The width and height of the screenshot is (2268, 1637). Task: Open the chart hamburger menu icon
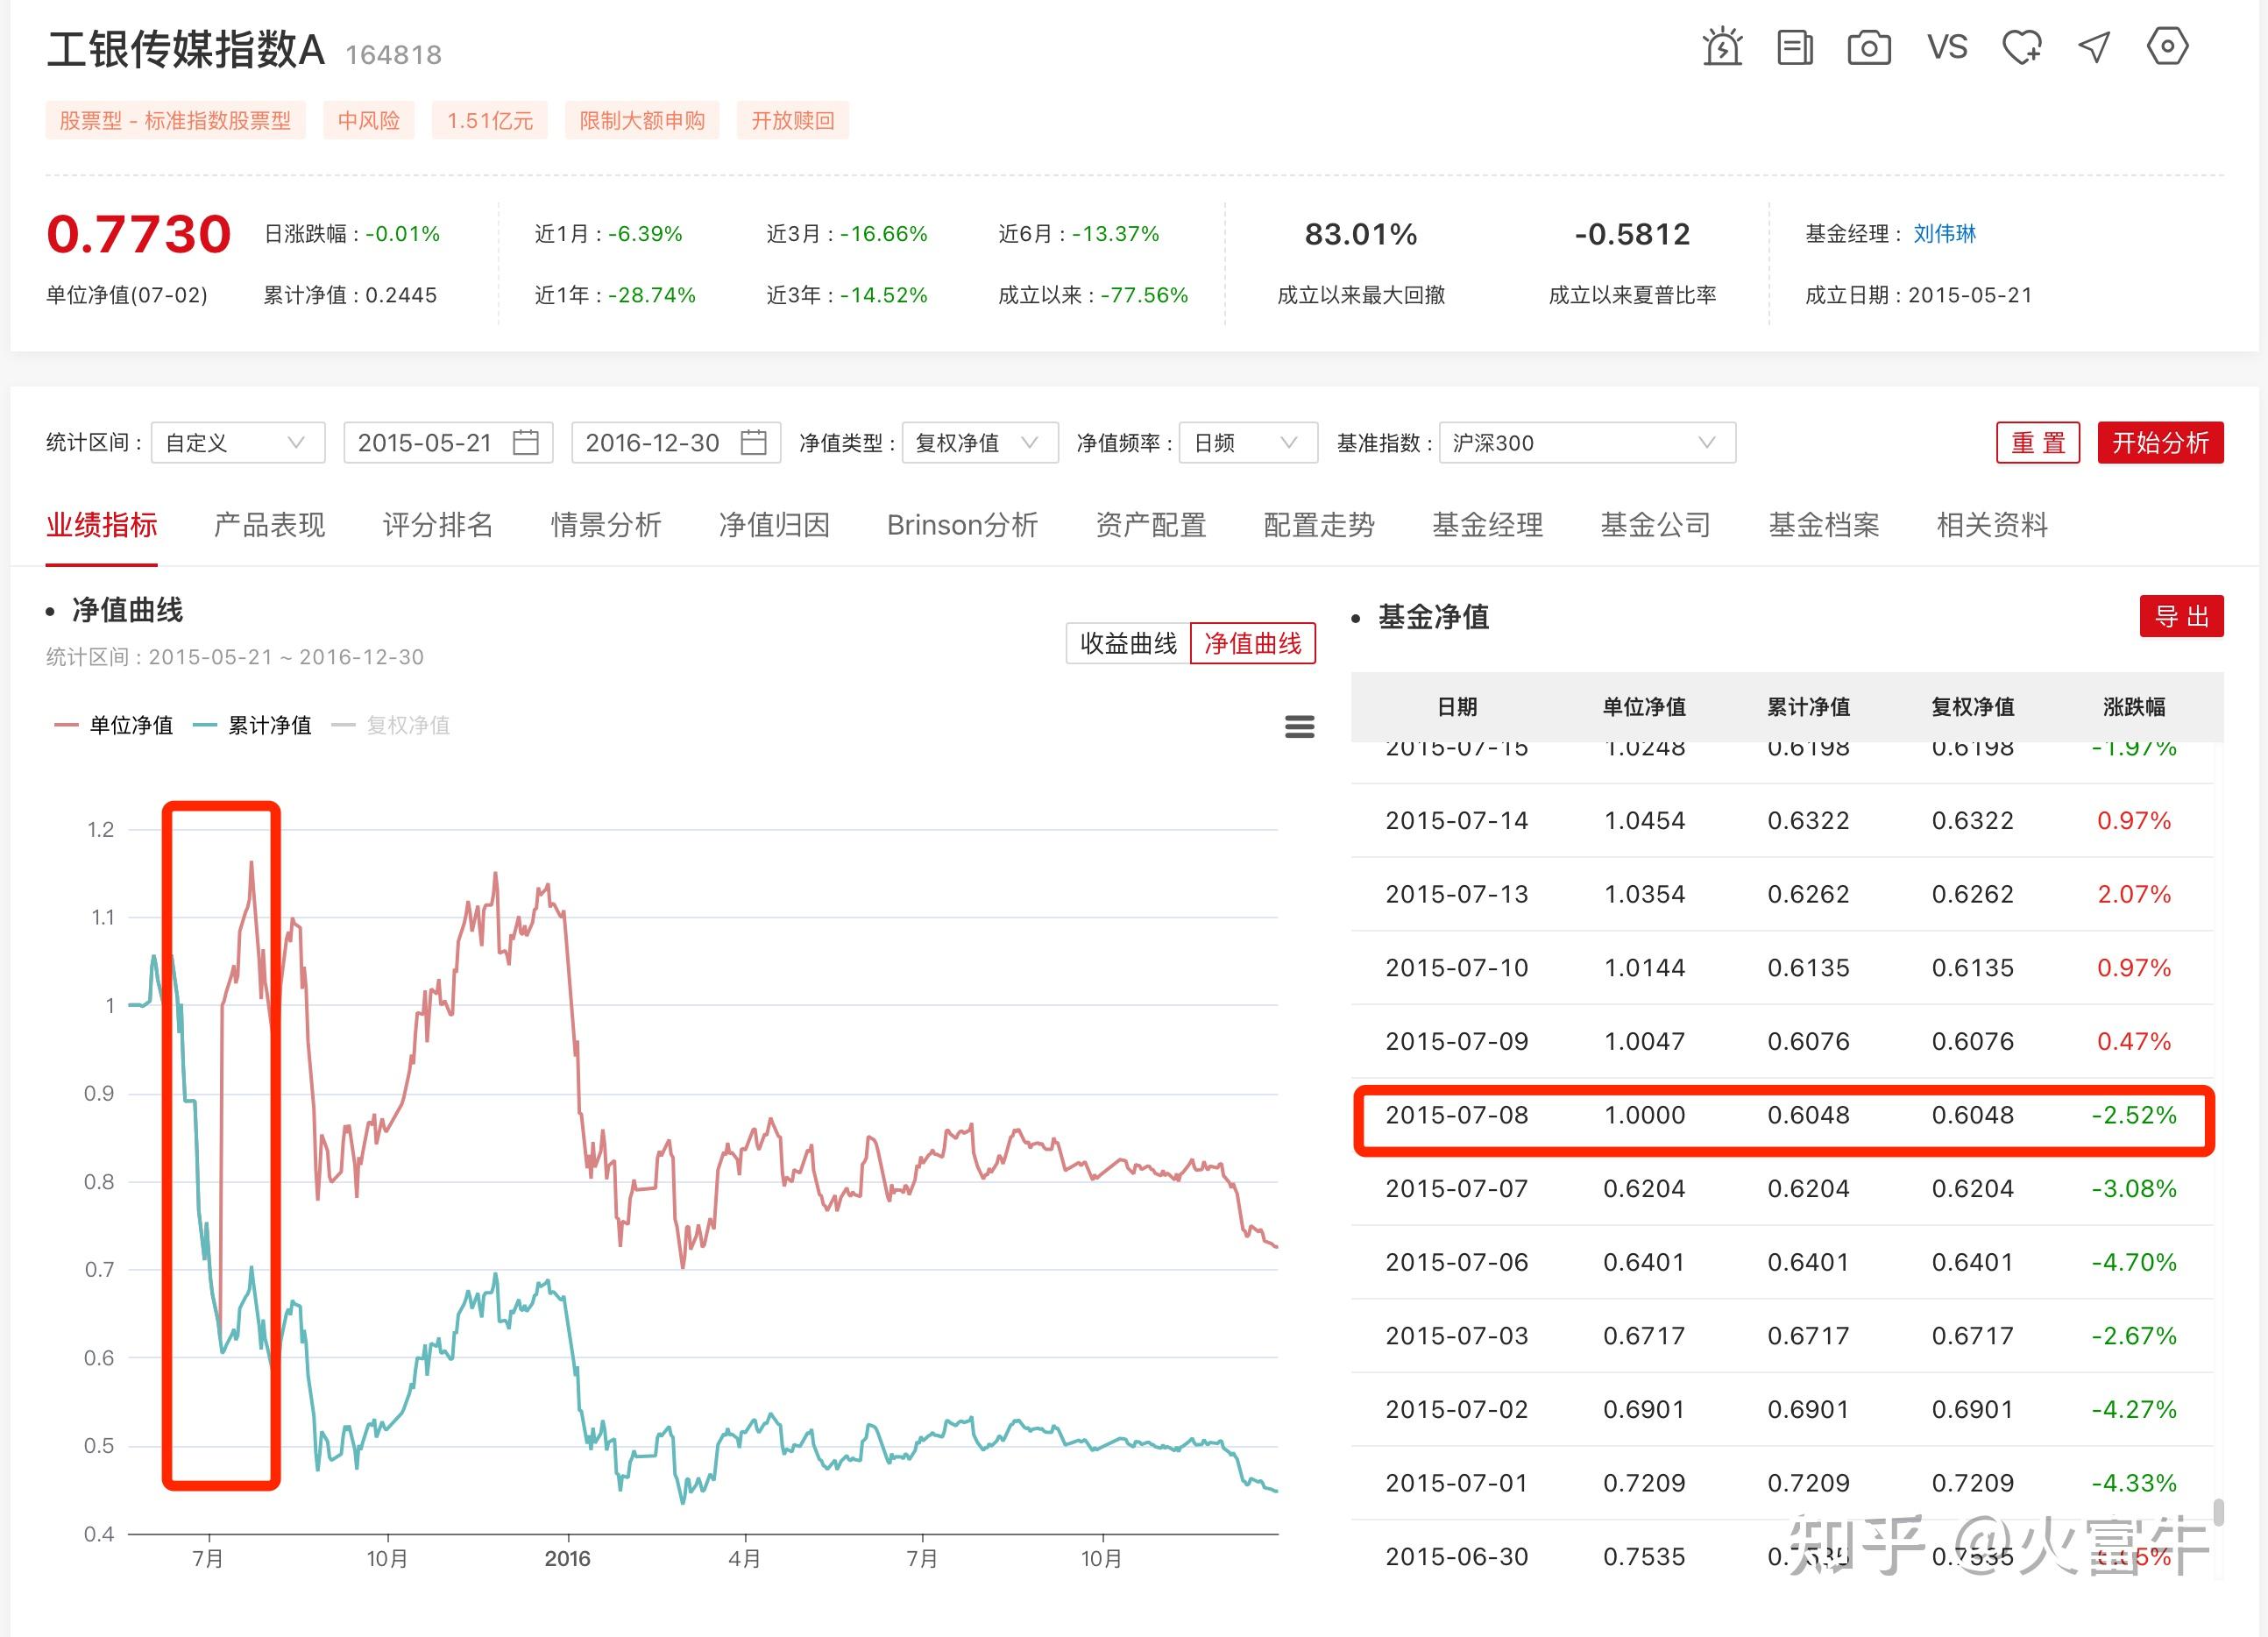(x=1299, y=726)
